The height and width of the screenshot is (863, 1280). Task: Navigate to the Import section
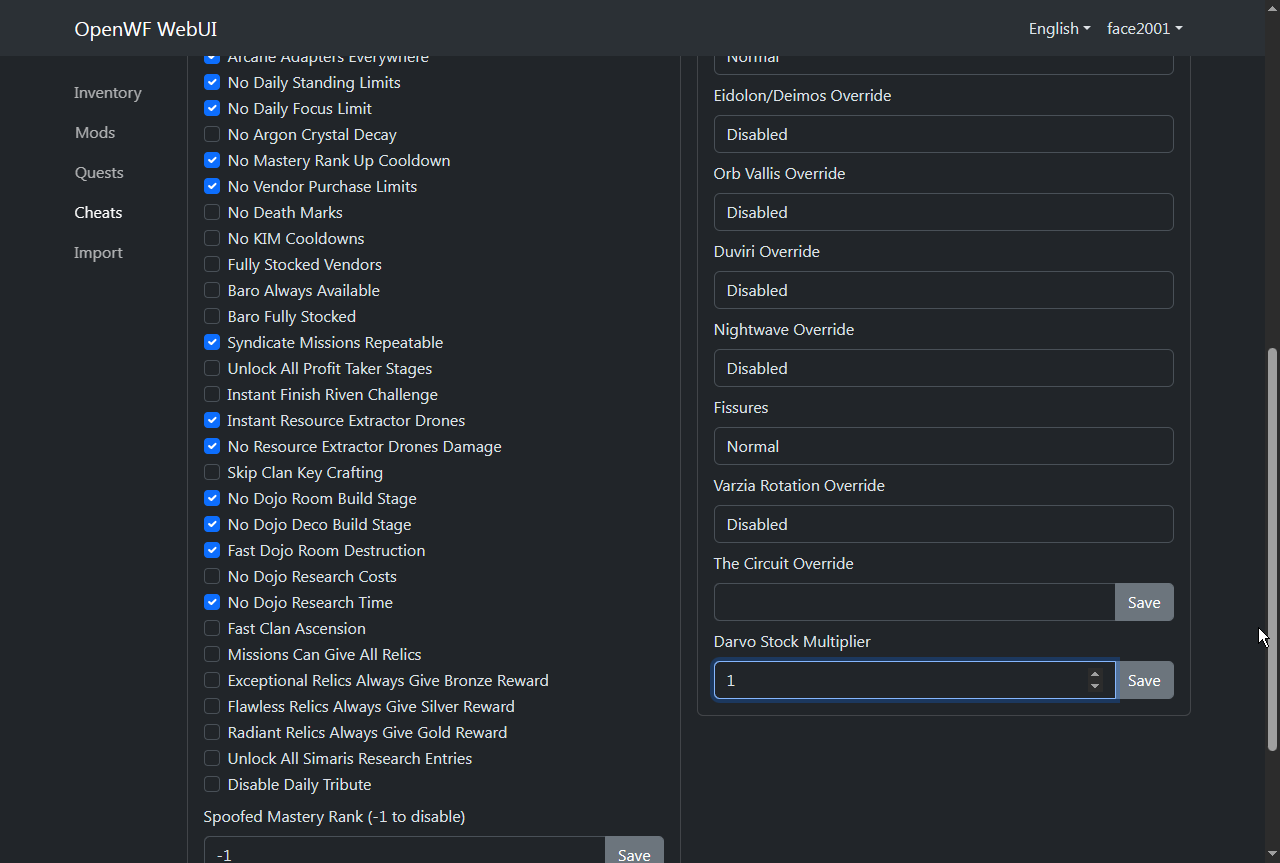(98, 252)
